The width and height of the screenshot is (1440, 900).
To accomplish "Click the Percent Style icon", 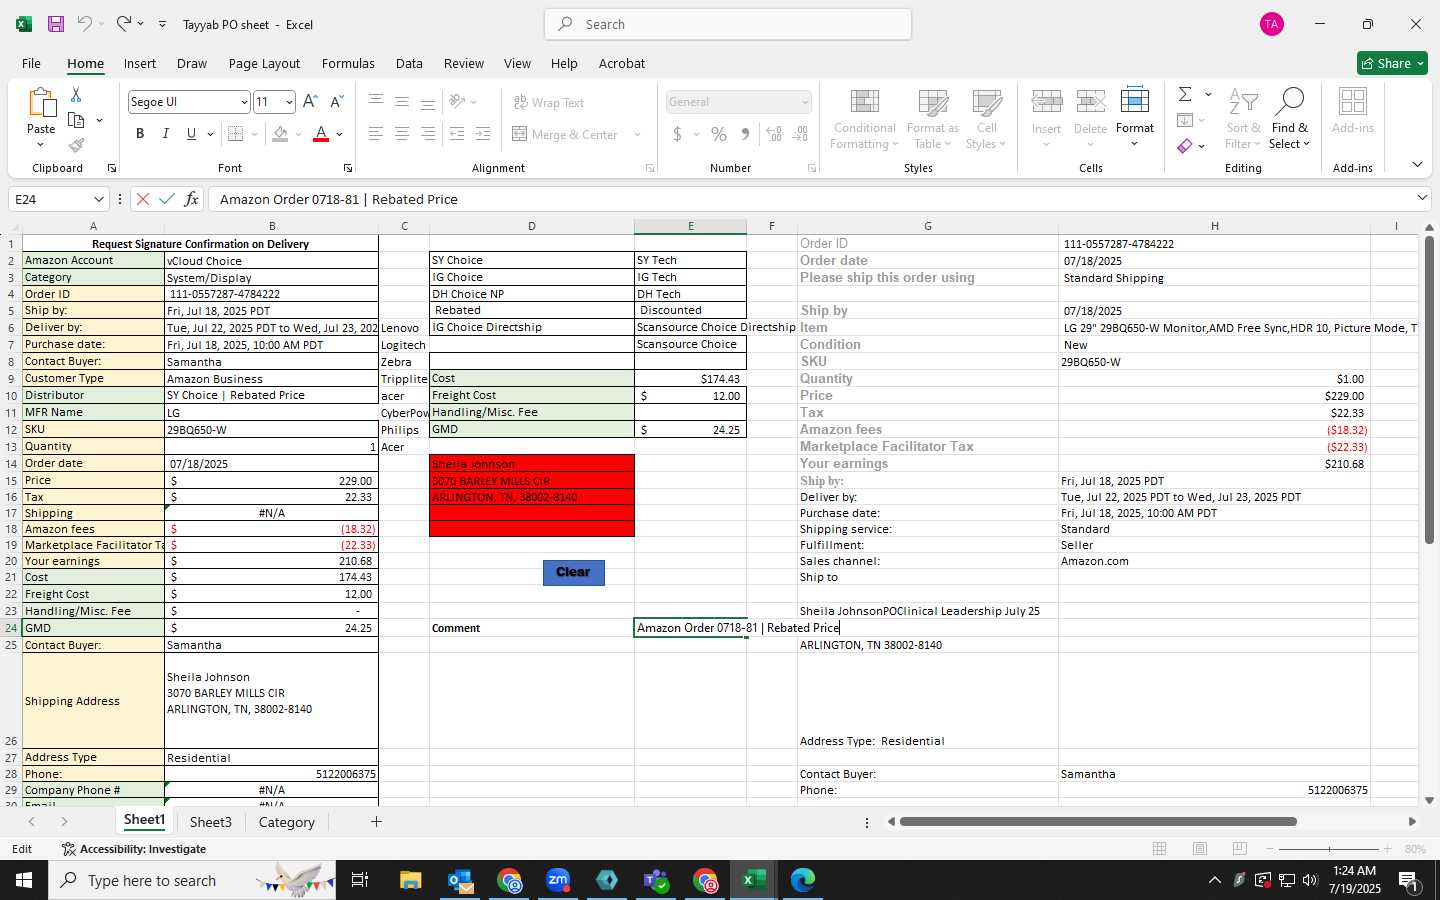I will 719,134.
